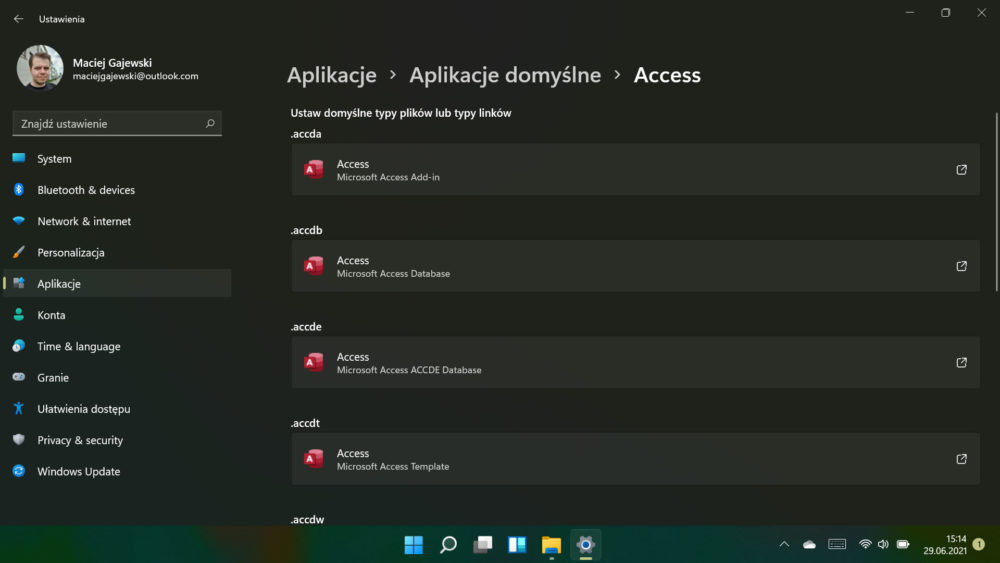Click Settings gear on taskbar
1000x563 pixels.
585,545
